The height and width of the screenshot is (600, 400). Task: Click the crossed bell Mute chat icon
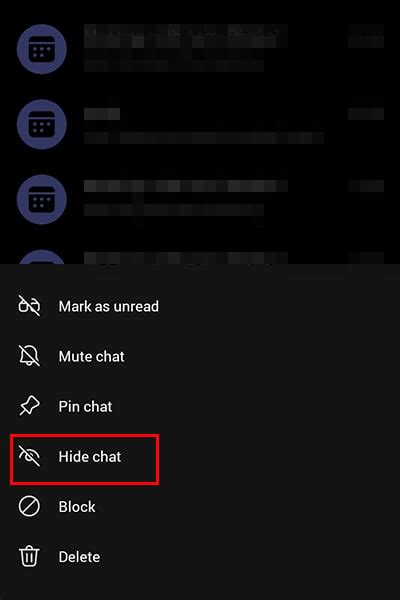(29, 356)
